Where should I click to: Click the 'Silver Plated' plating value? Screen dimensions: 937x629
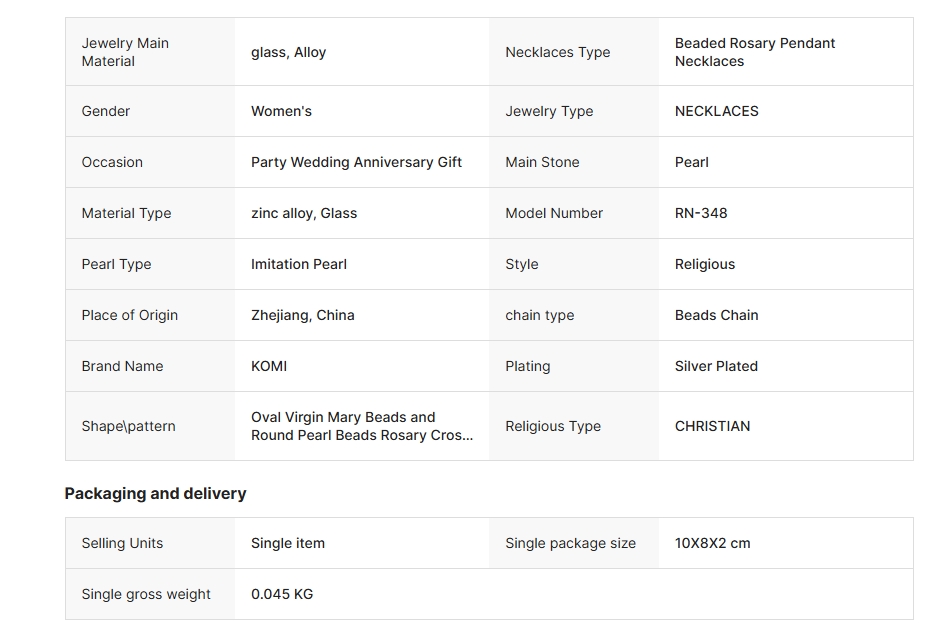click(716, 366)
